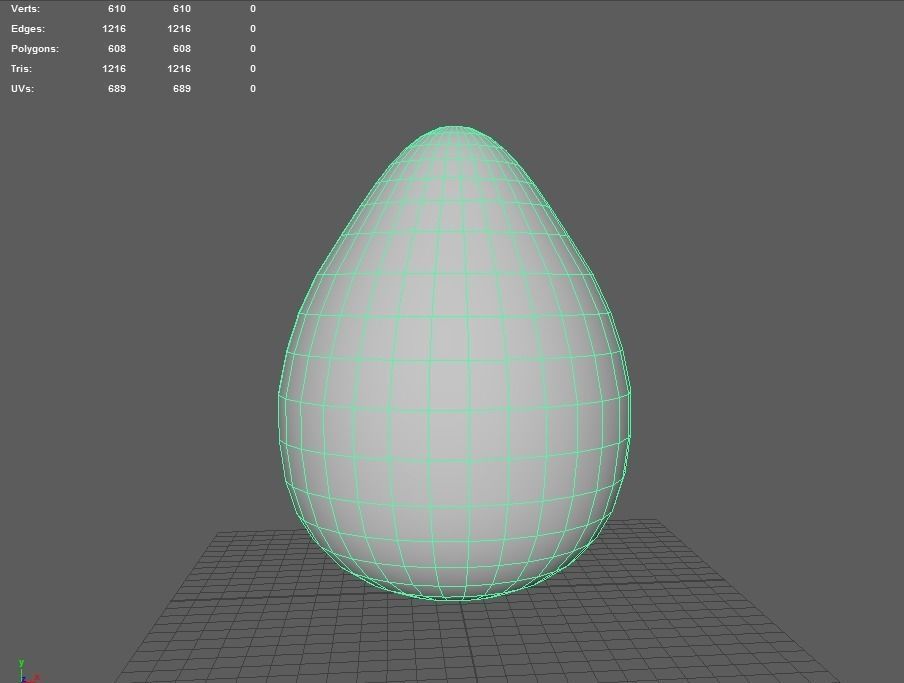Viewport: 904px width, 683px height.
Task: Click the first Polygons value 608
Action: coord(117,48)
